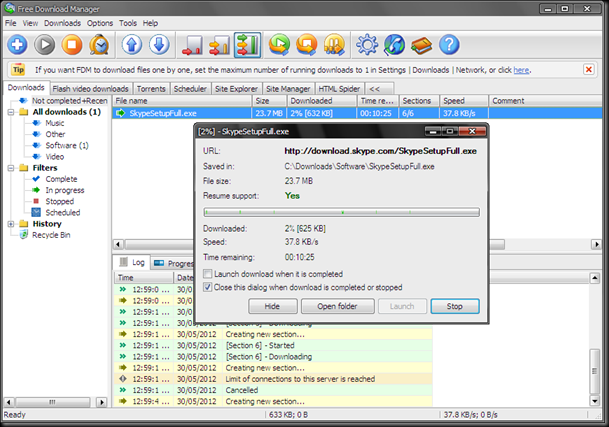This screenshot has width=609, height=427.
Task: Open the File menu
Action: pyautogui.click(x=10, y=23)
